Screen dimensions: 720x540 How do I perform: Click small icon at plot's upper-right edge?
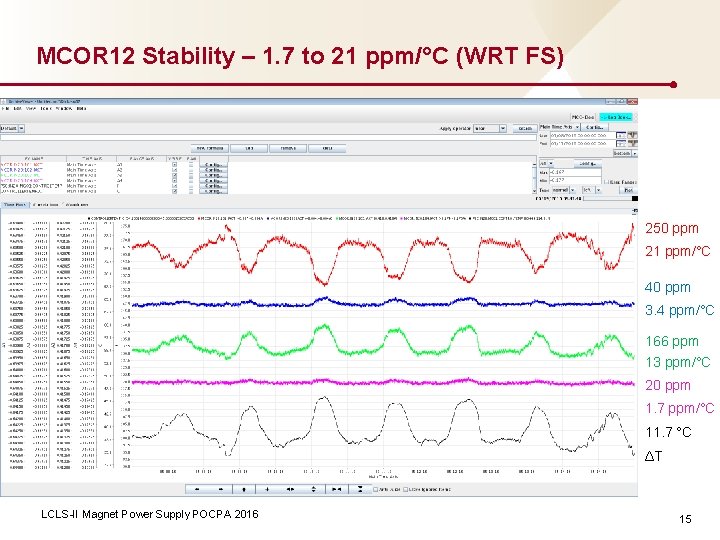[635, 211]
